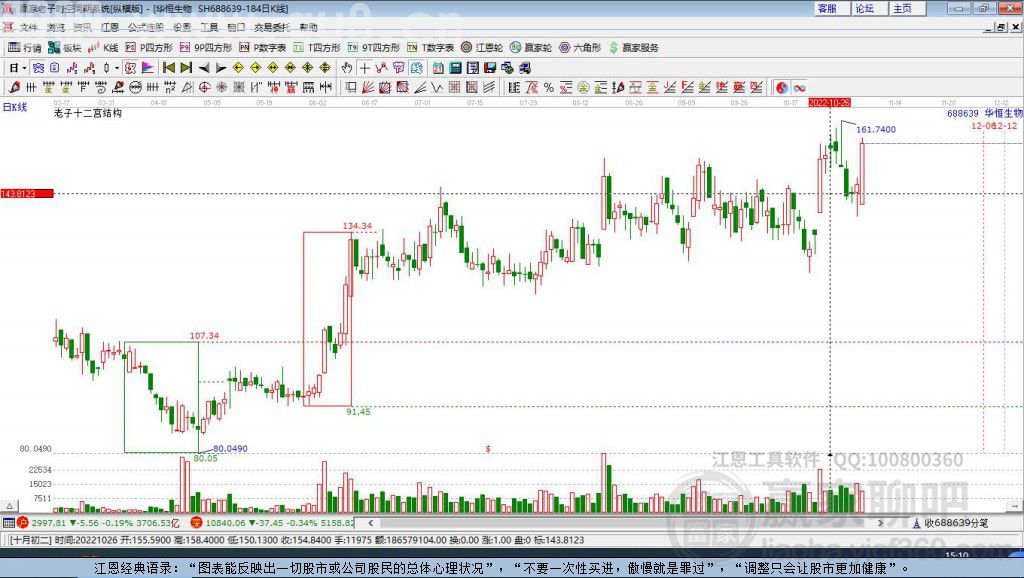Open the 9P四方形 tool
The width and height of the screenshot is (1024, 578).
tap(206, 48)
